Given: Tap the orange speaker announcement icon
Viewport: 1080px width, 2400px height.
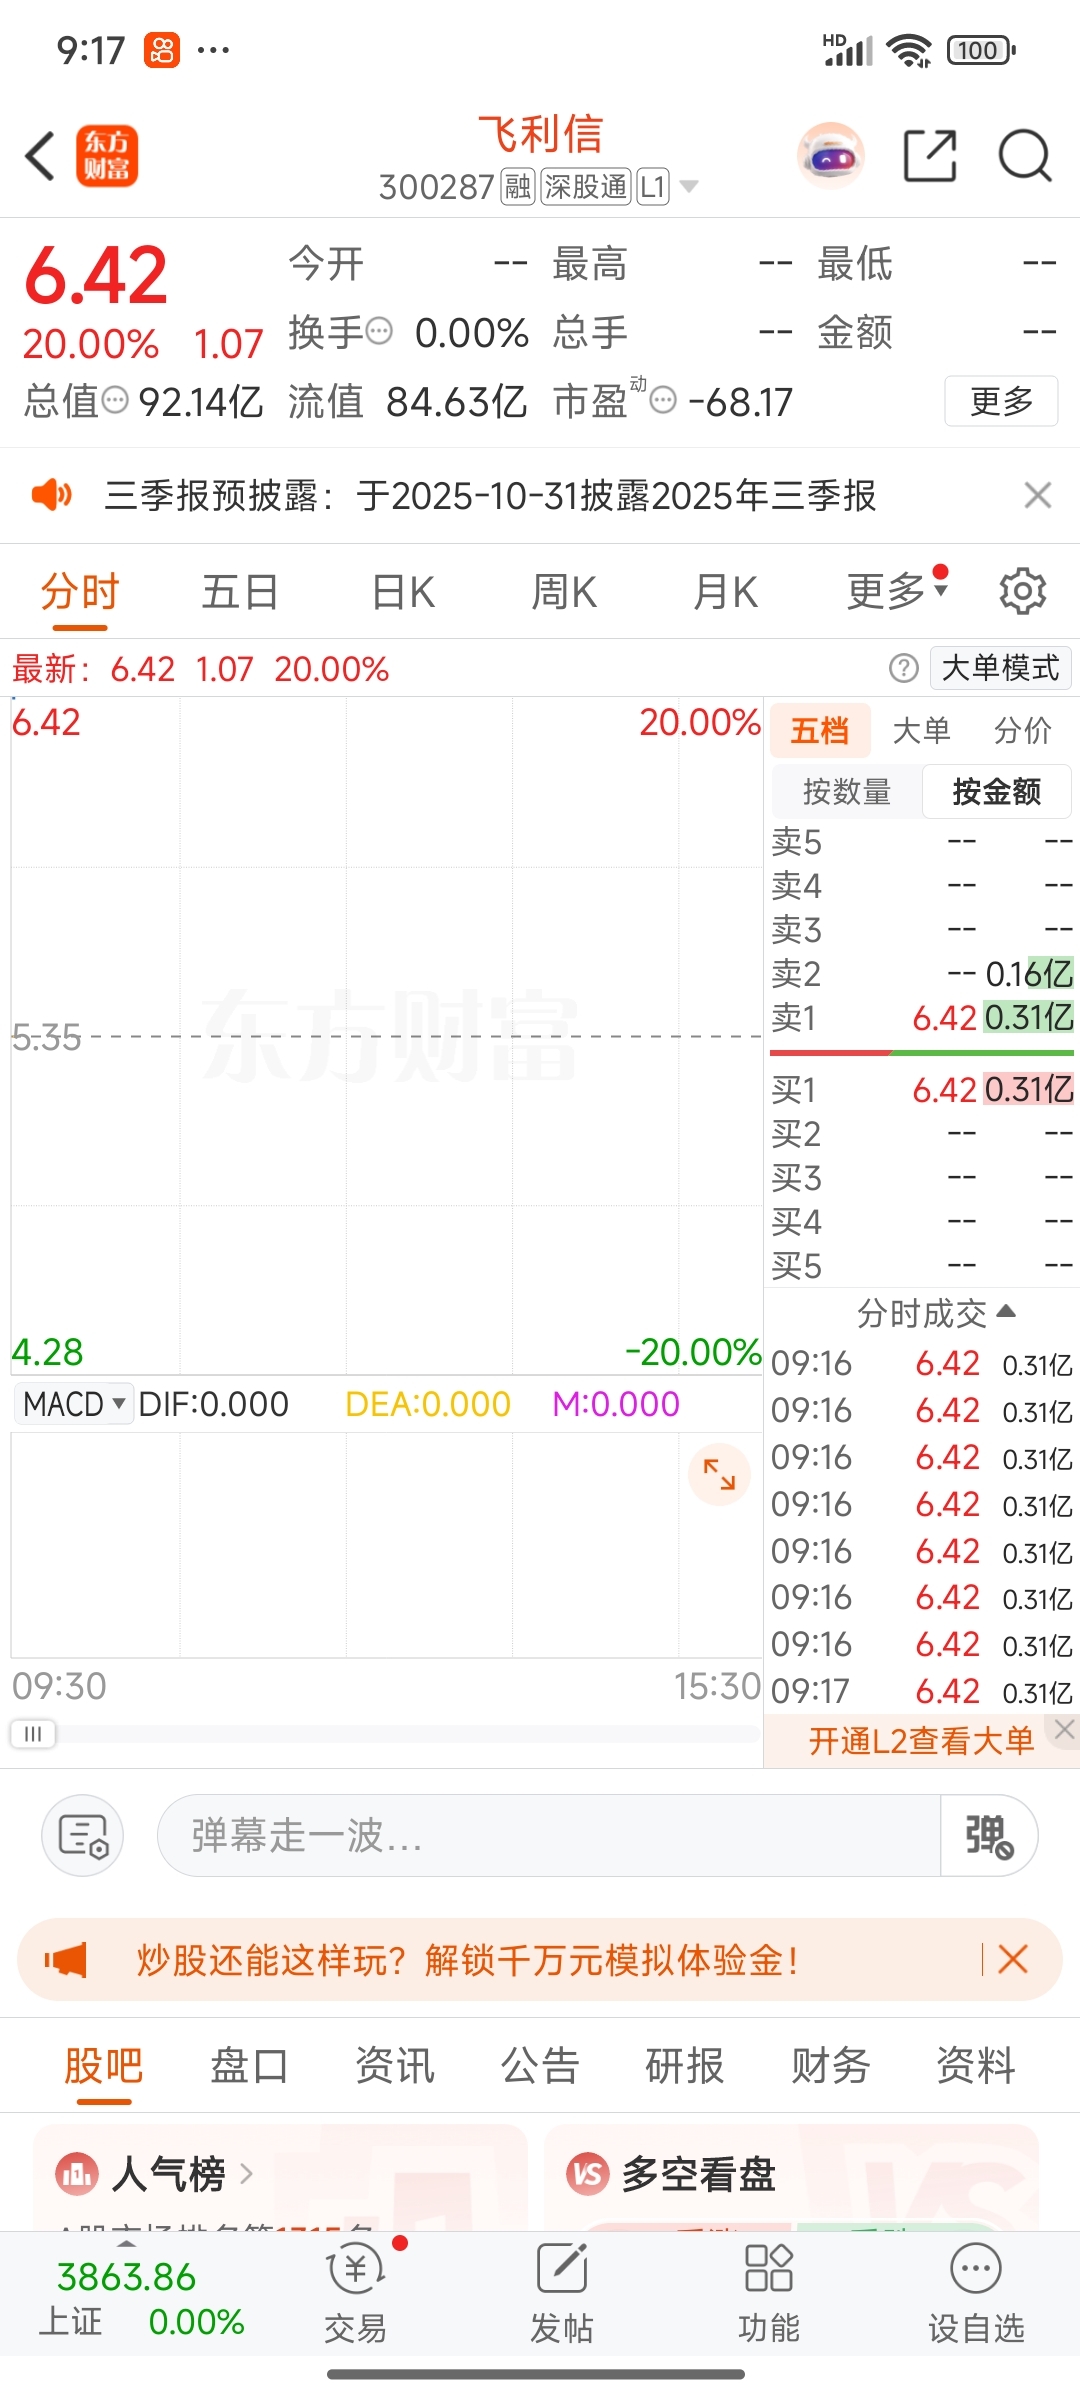Looking at the screenshot, I should pos(52,494).
